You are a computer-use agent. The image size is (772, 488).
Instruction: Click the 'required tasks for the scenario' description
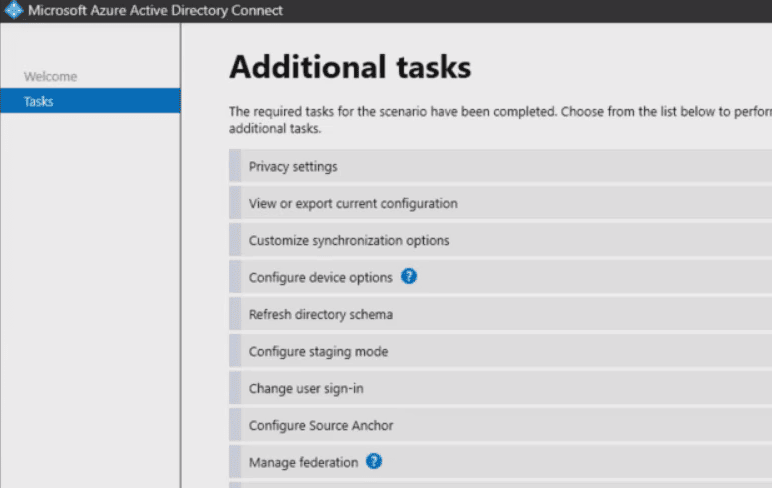pyautogui.click(x=500, y=120)
